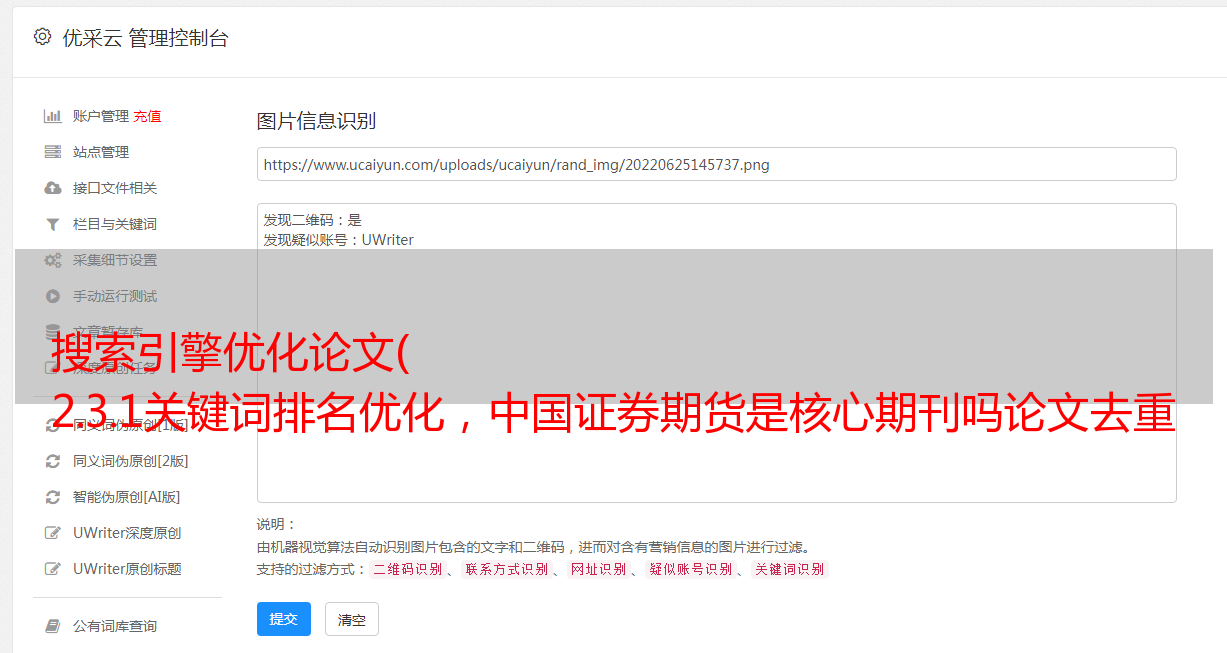Open 栏目与关键词 in sidebar

pyautogui.click(x=115, y=224)
